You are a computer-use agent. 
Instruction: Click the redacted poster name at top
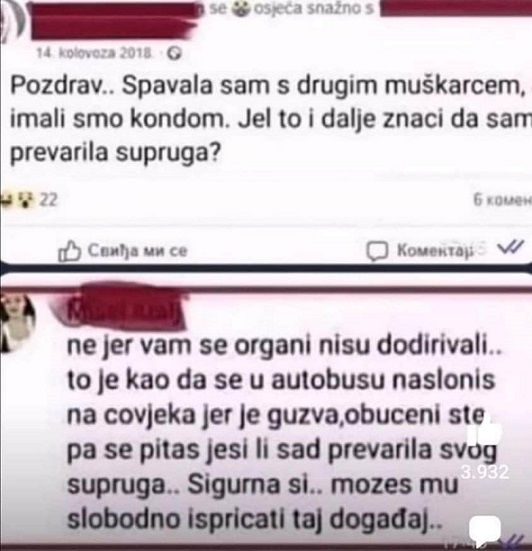coord(114,20)
